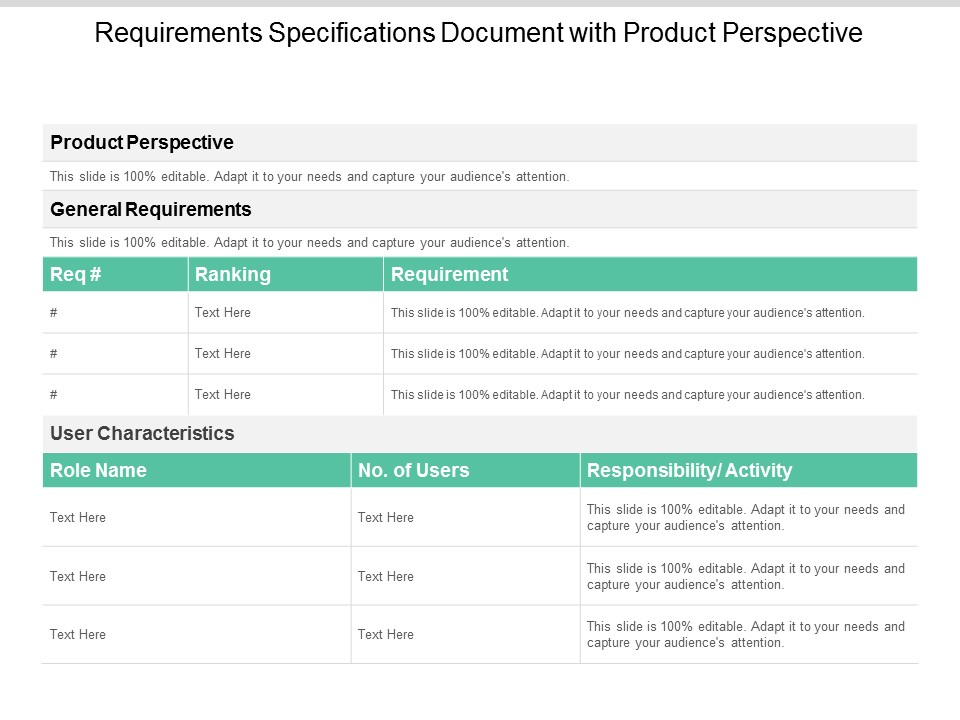The height and width of the screenshot is (720, 960).
Task: Select the "Ranking" column header
Action: (x=286, y=274)
